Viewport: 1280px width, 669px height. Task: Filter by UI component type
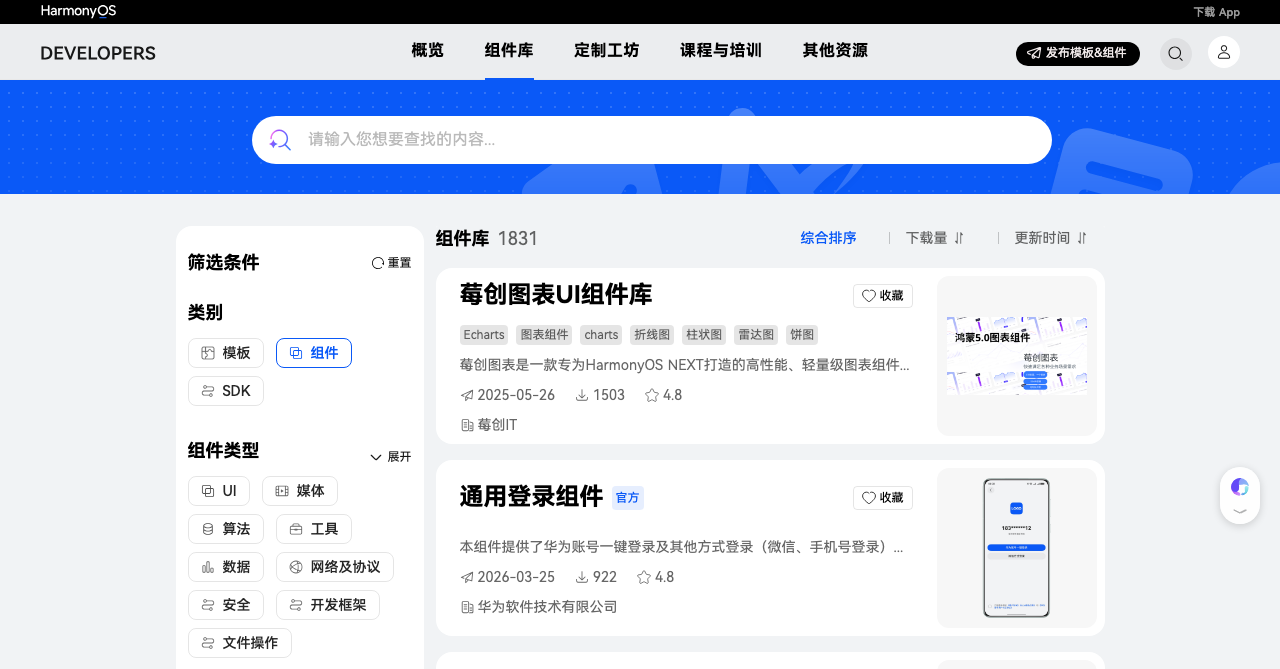point(219,491)
